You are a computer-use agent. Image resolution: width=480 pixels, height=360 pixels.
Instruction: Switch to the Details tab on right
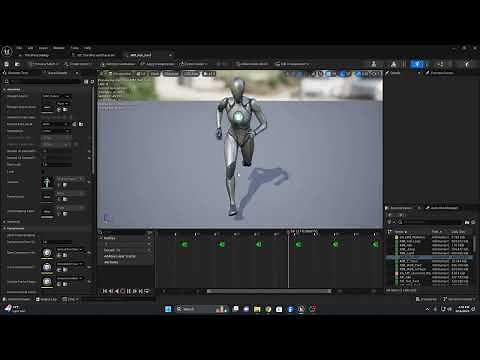pyautogui.click(x=395, y=73)
